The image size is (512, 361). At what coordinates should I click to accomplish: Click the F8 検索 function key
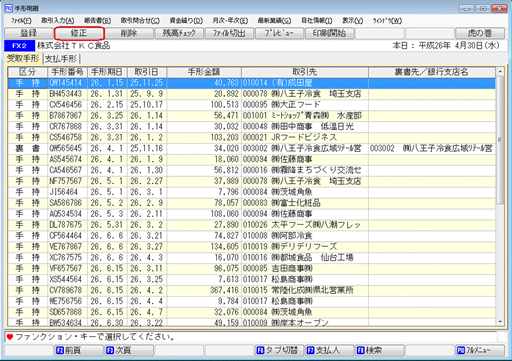pos(379,350)
